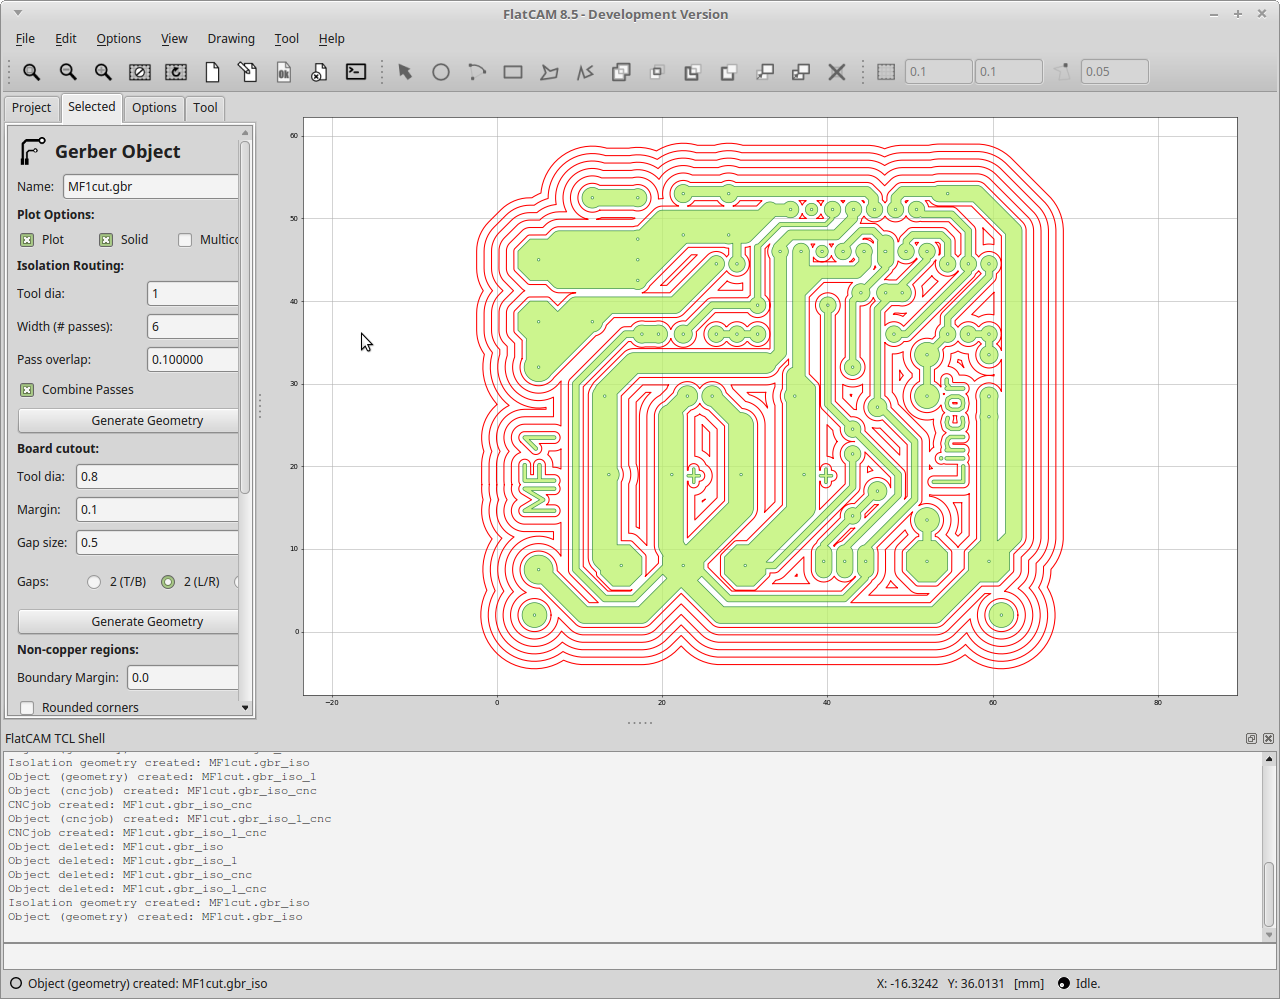
Task: Click the polygon union icon
Action: [621, 72]
